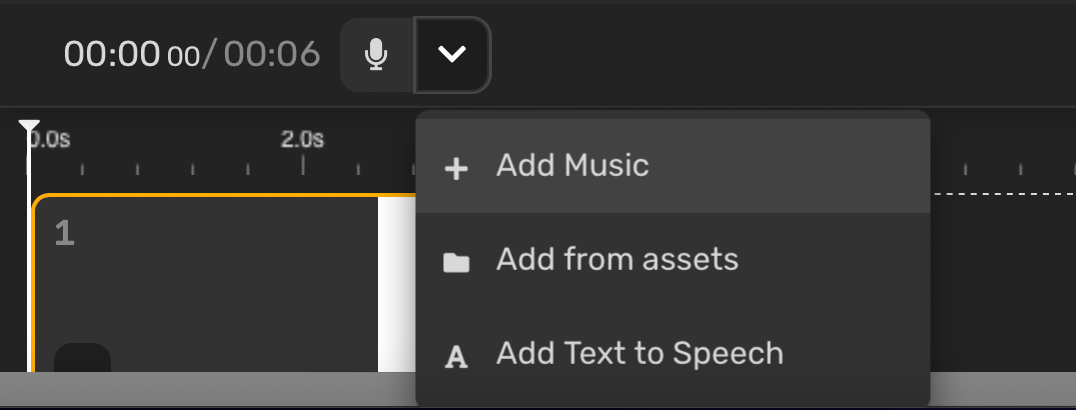Click the 2.0s mark on the ruler

tap(302, 139)
